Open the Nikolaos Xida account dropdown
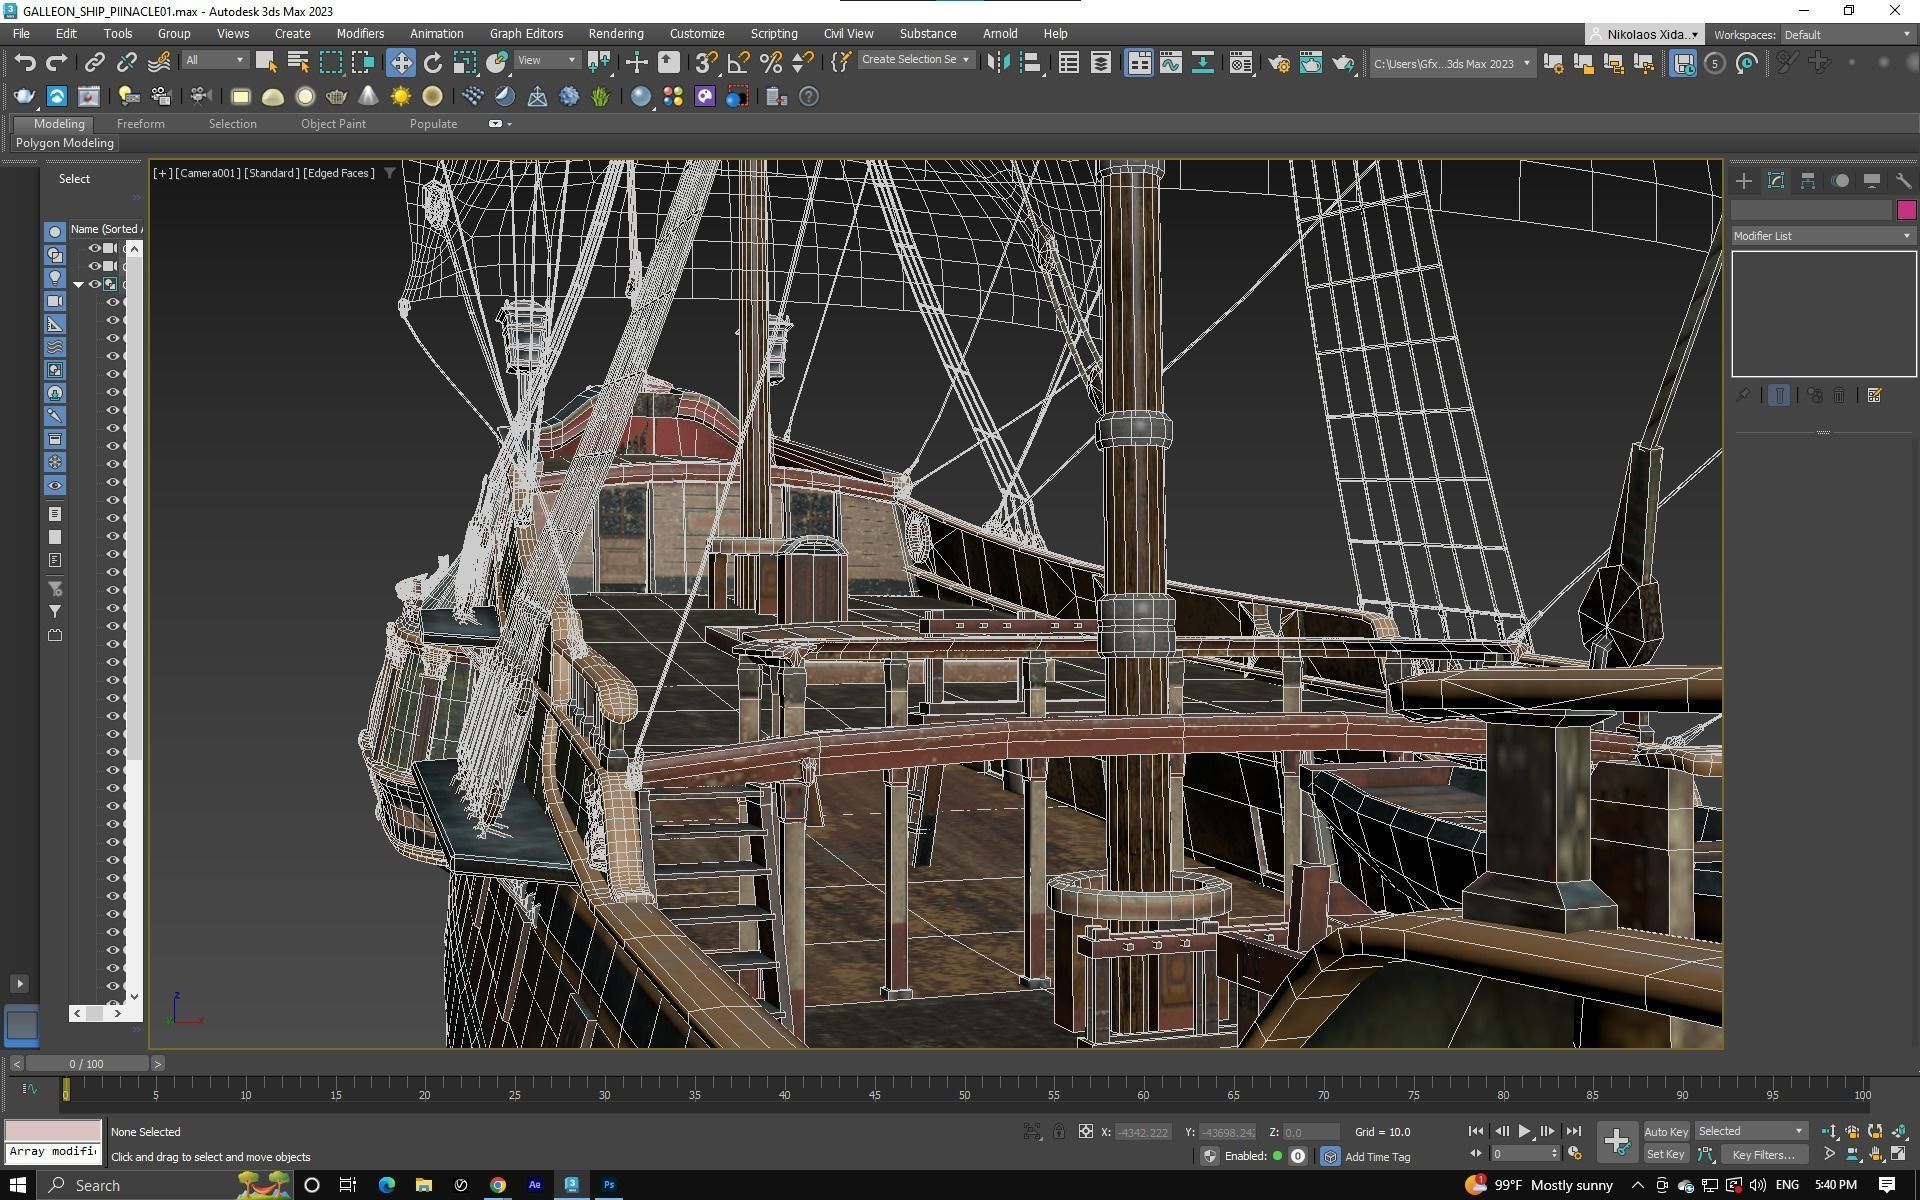1920x1200 pixels. 1646,35
